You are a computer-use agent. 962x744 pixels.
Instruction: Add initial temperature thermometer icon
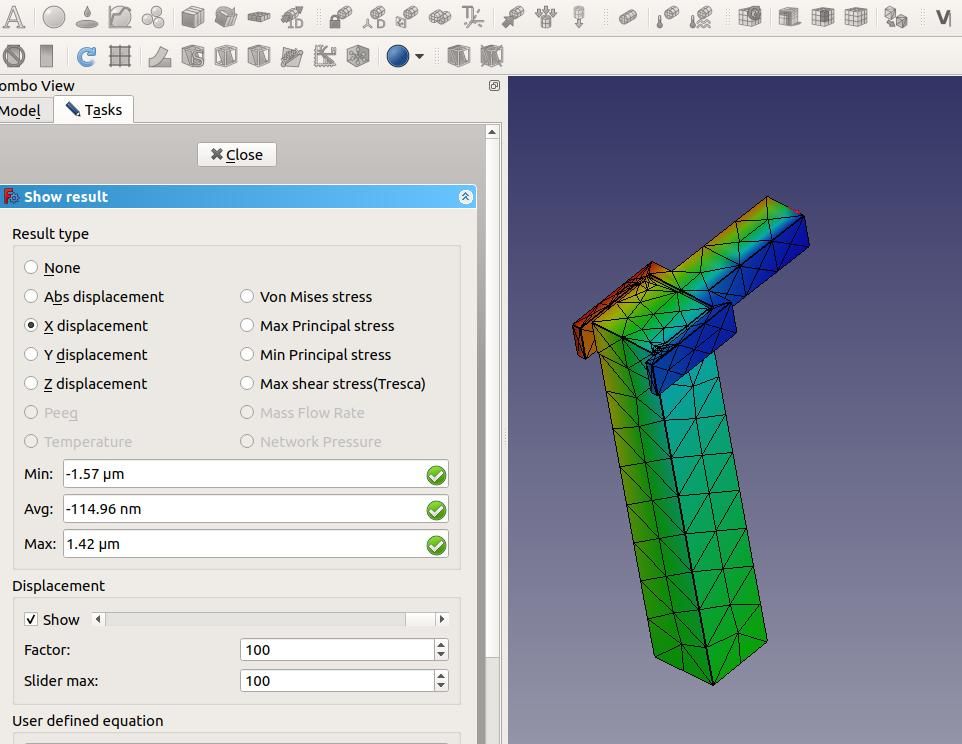tap(667, 17)
